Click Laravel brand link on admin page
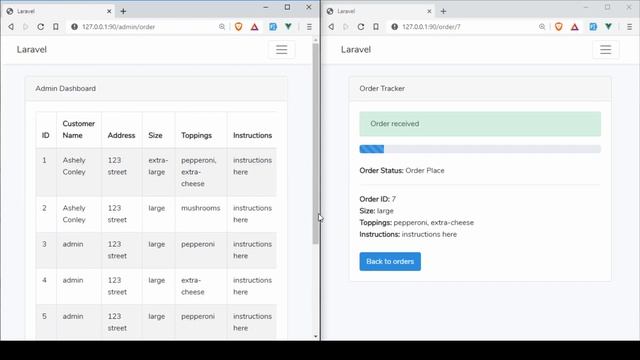The image size is (640, 360). click(x=32, y=49)
